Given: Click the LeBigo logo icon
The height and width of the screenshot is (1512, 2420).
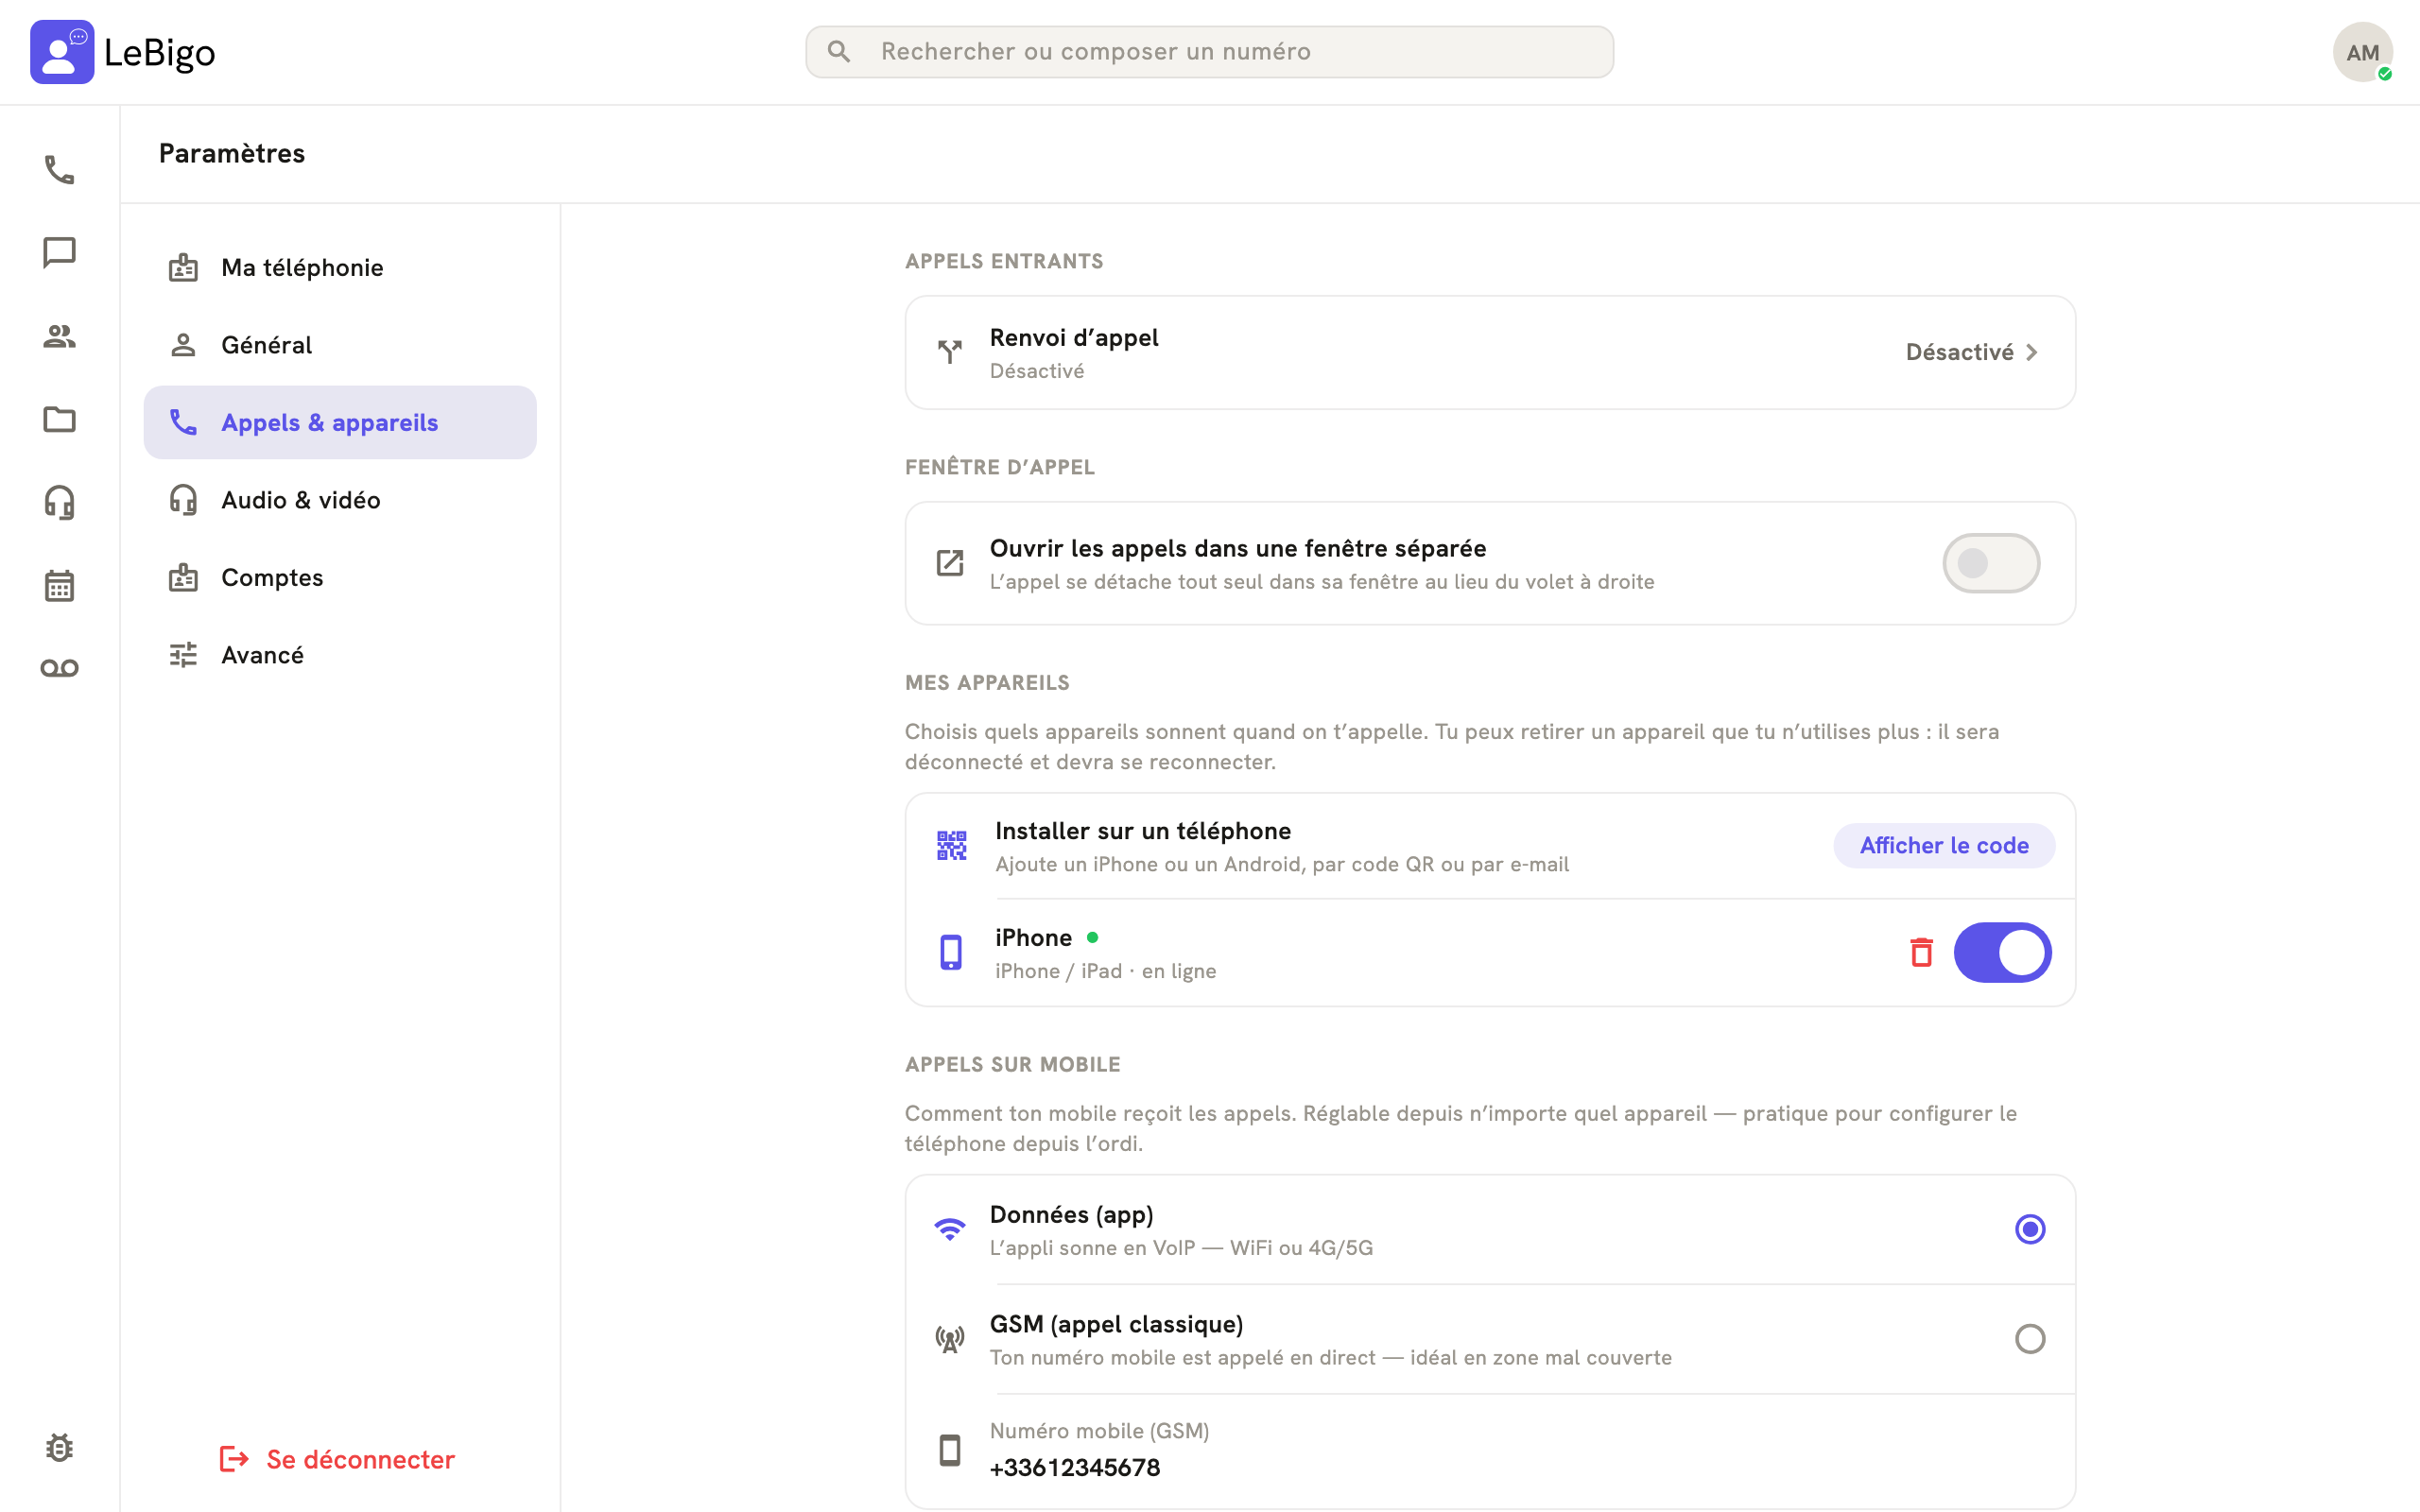Looking at the screenshot, I should pyautogui.click(x=62, y=52).
